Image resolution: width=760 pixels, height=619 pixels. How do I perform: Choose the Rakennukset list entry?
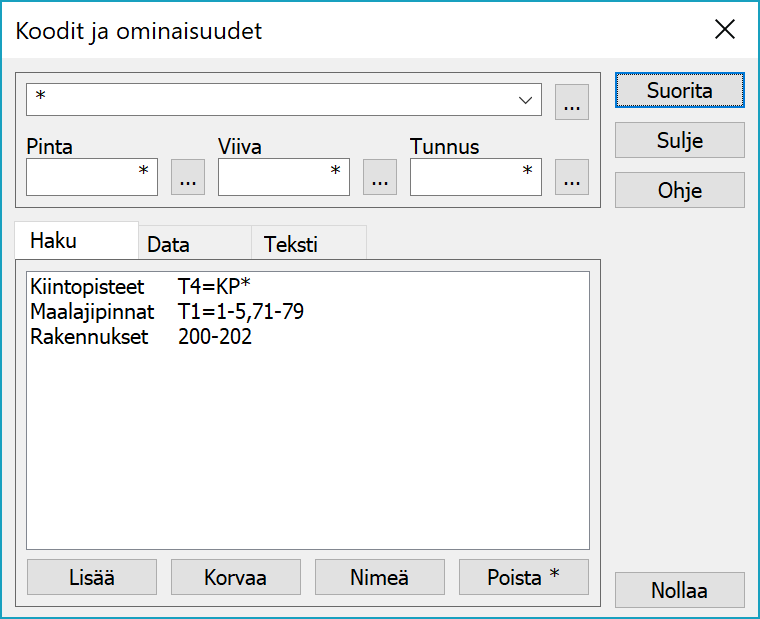pyautogui.click(x=89, y=337)
